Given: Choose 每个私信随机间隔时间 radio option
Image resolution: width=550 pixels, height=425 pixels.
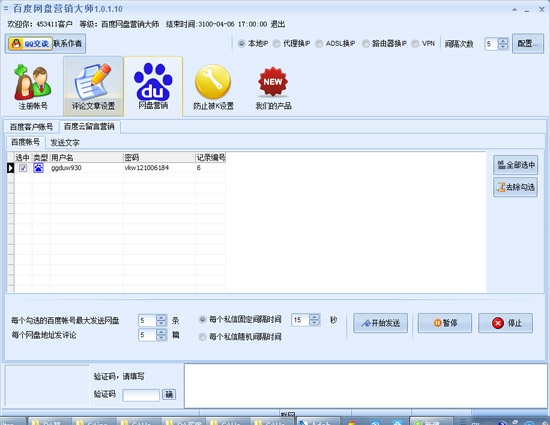Looking at the screenshot, I should point(202,337).
